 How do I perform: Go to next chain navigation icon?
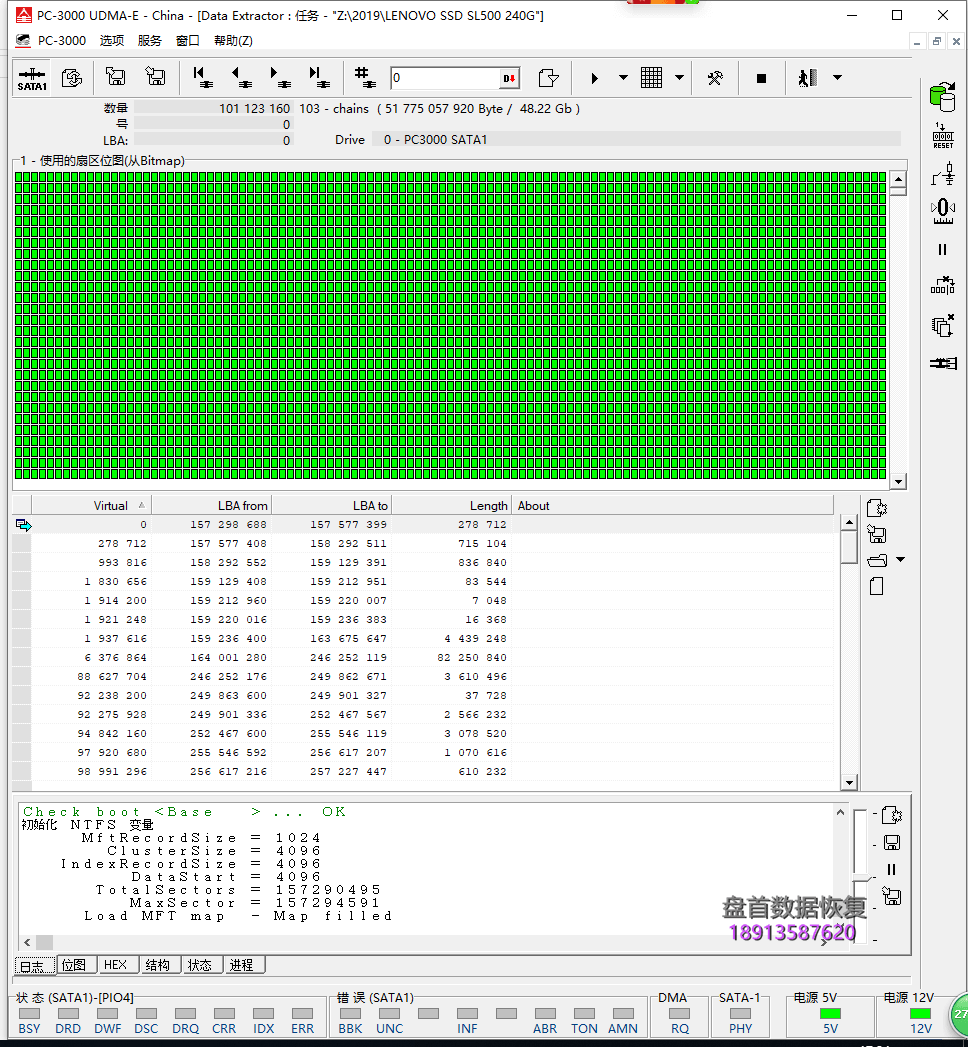[x=280, y=77]
